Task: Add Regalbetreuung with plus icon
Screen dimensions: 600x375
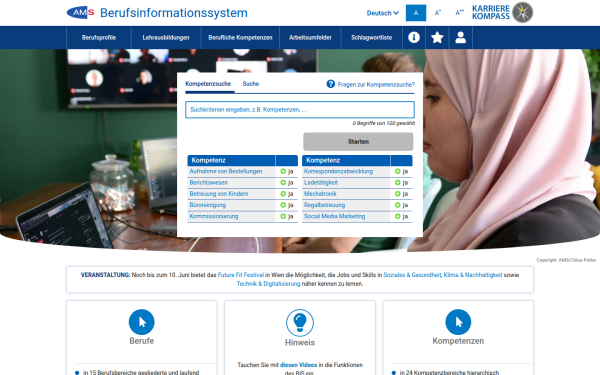Action: [x=398, y=205]
